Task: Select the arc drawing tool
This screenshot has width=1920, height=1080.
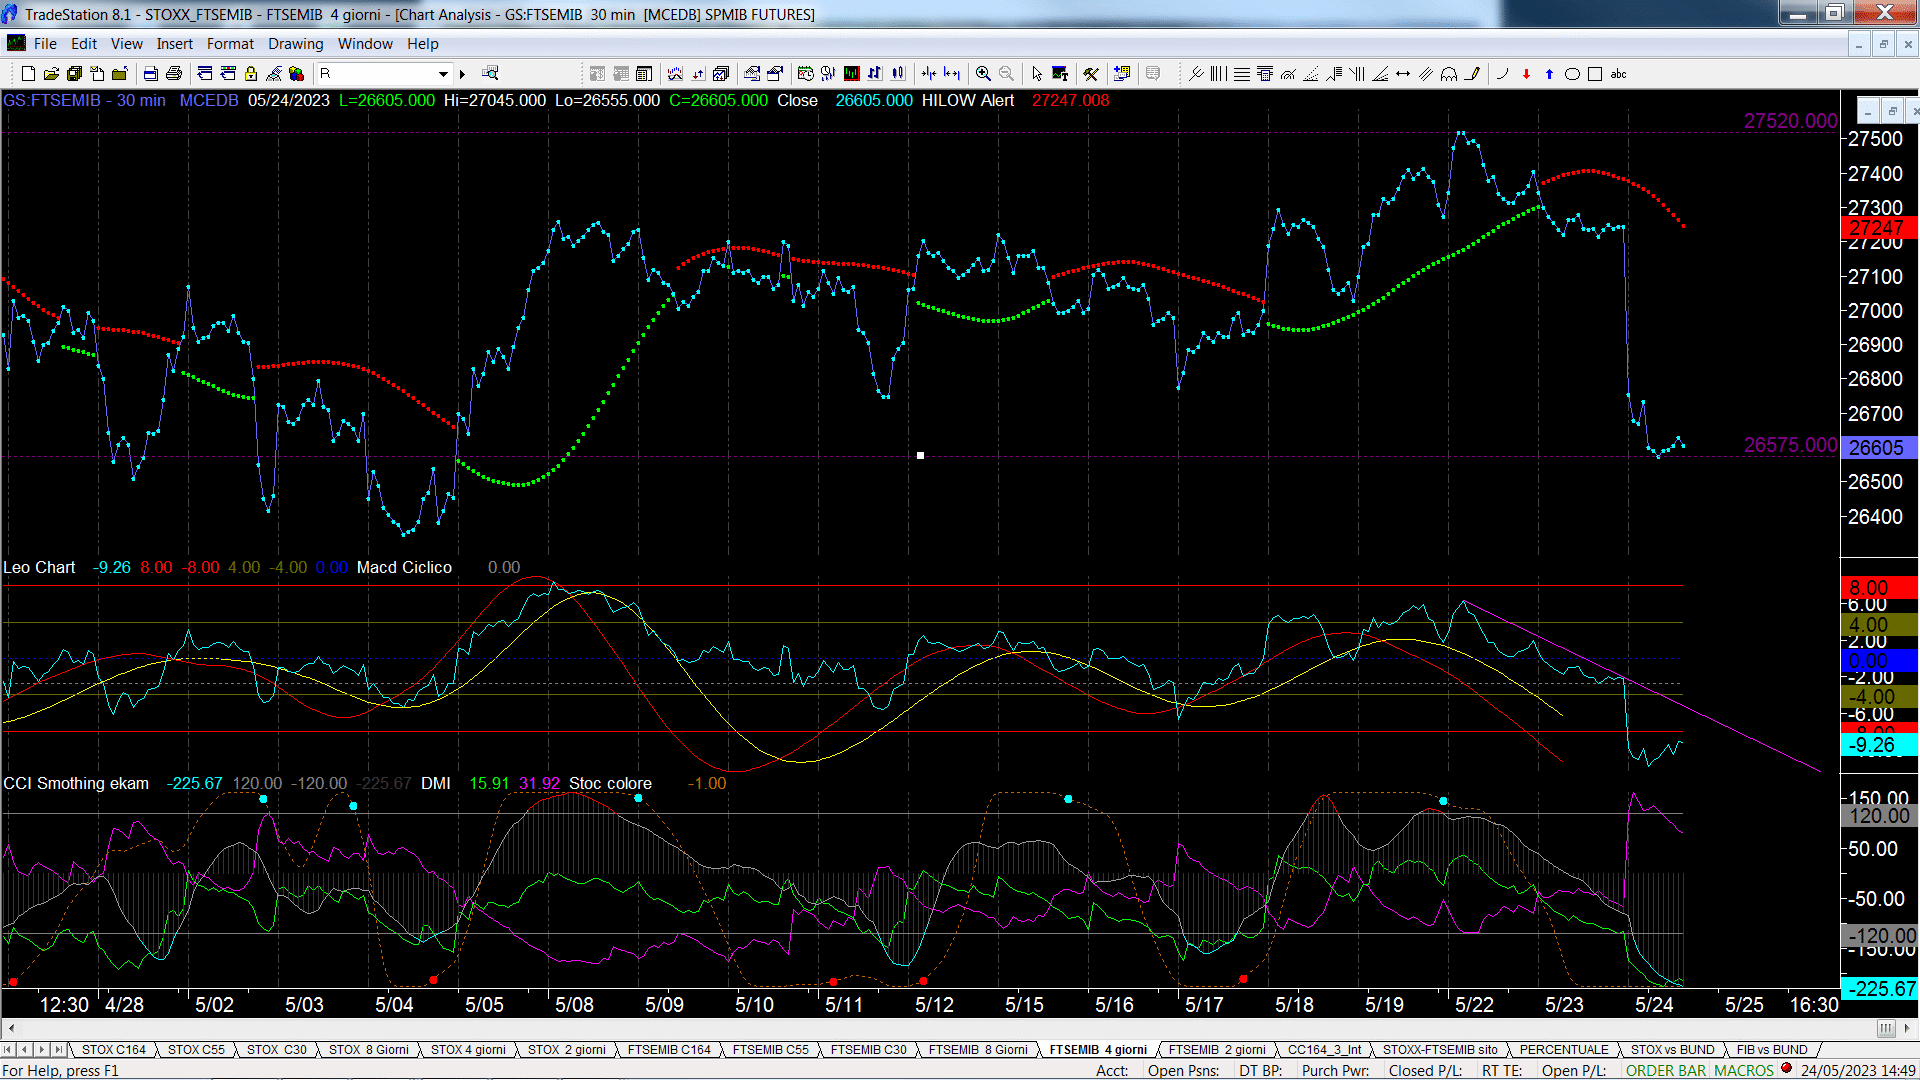Action: (x=1502, y=74)
